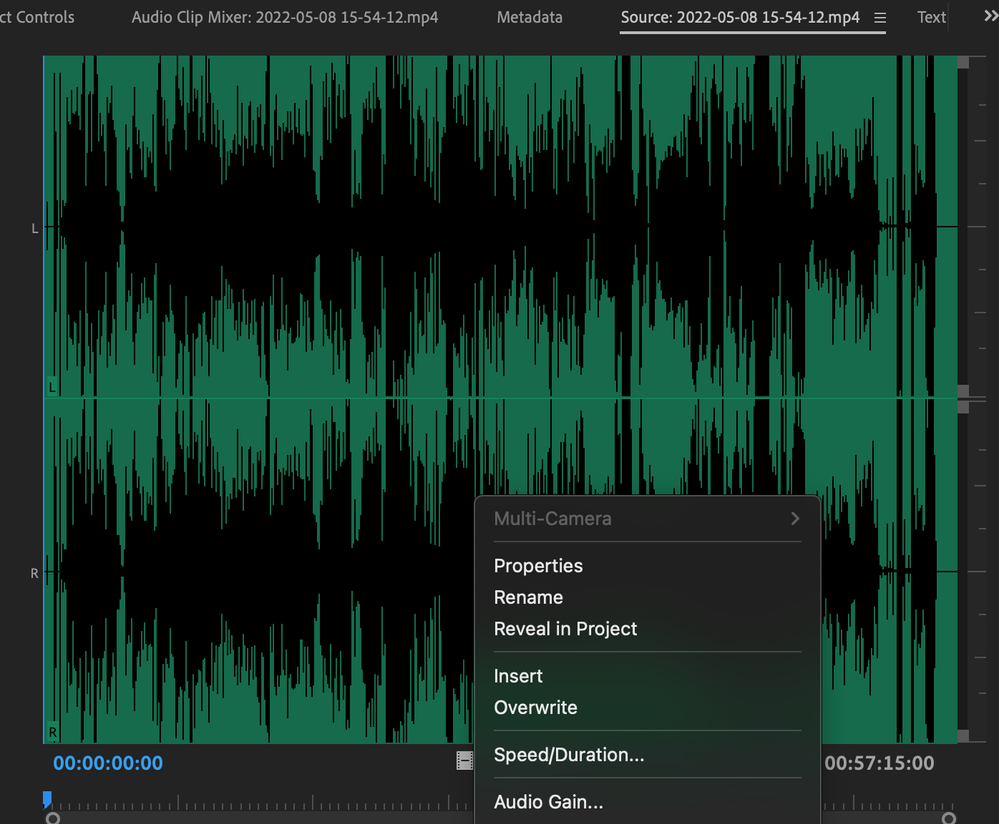The width and height of the screenshot is (999, 824).
Task: Click top handle of left-channel vertical zoom bar
Action: pyautogui.click(x=963, y=62)
